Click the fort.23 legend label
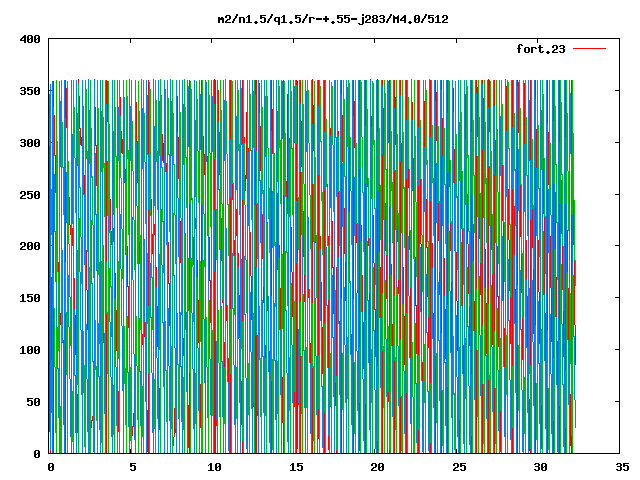Screen dimensions: 640x480 coord(540,49)
